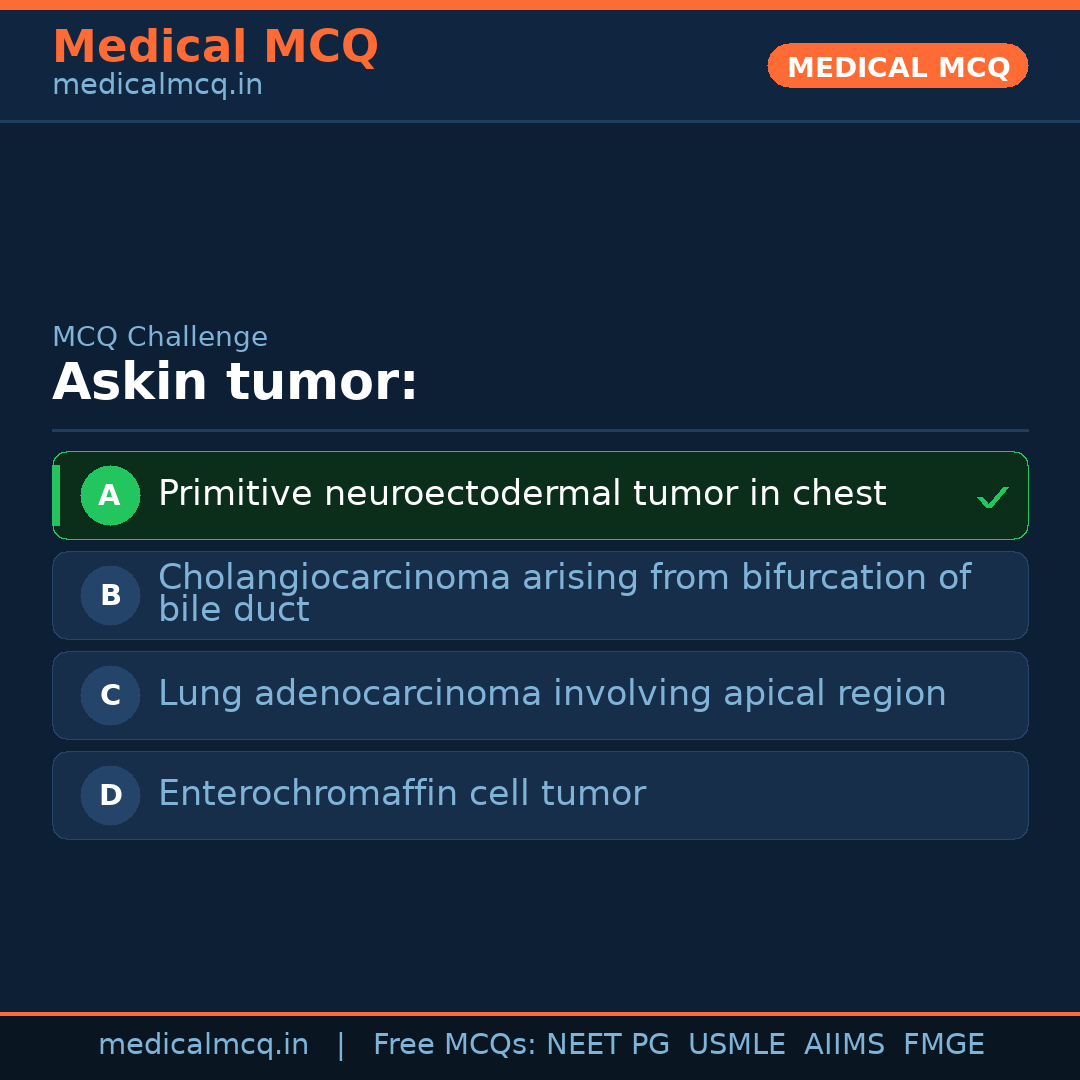1080x1080 pixels.
Task: Open medicalmcq.in link in the header
Action: pos(157,86)
